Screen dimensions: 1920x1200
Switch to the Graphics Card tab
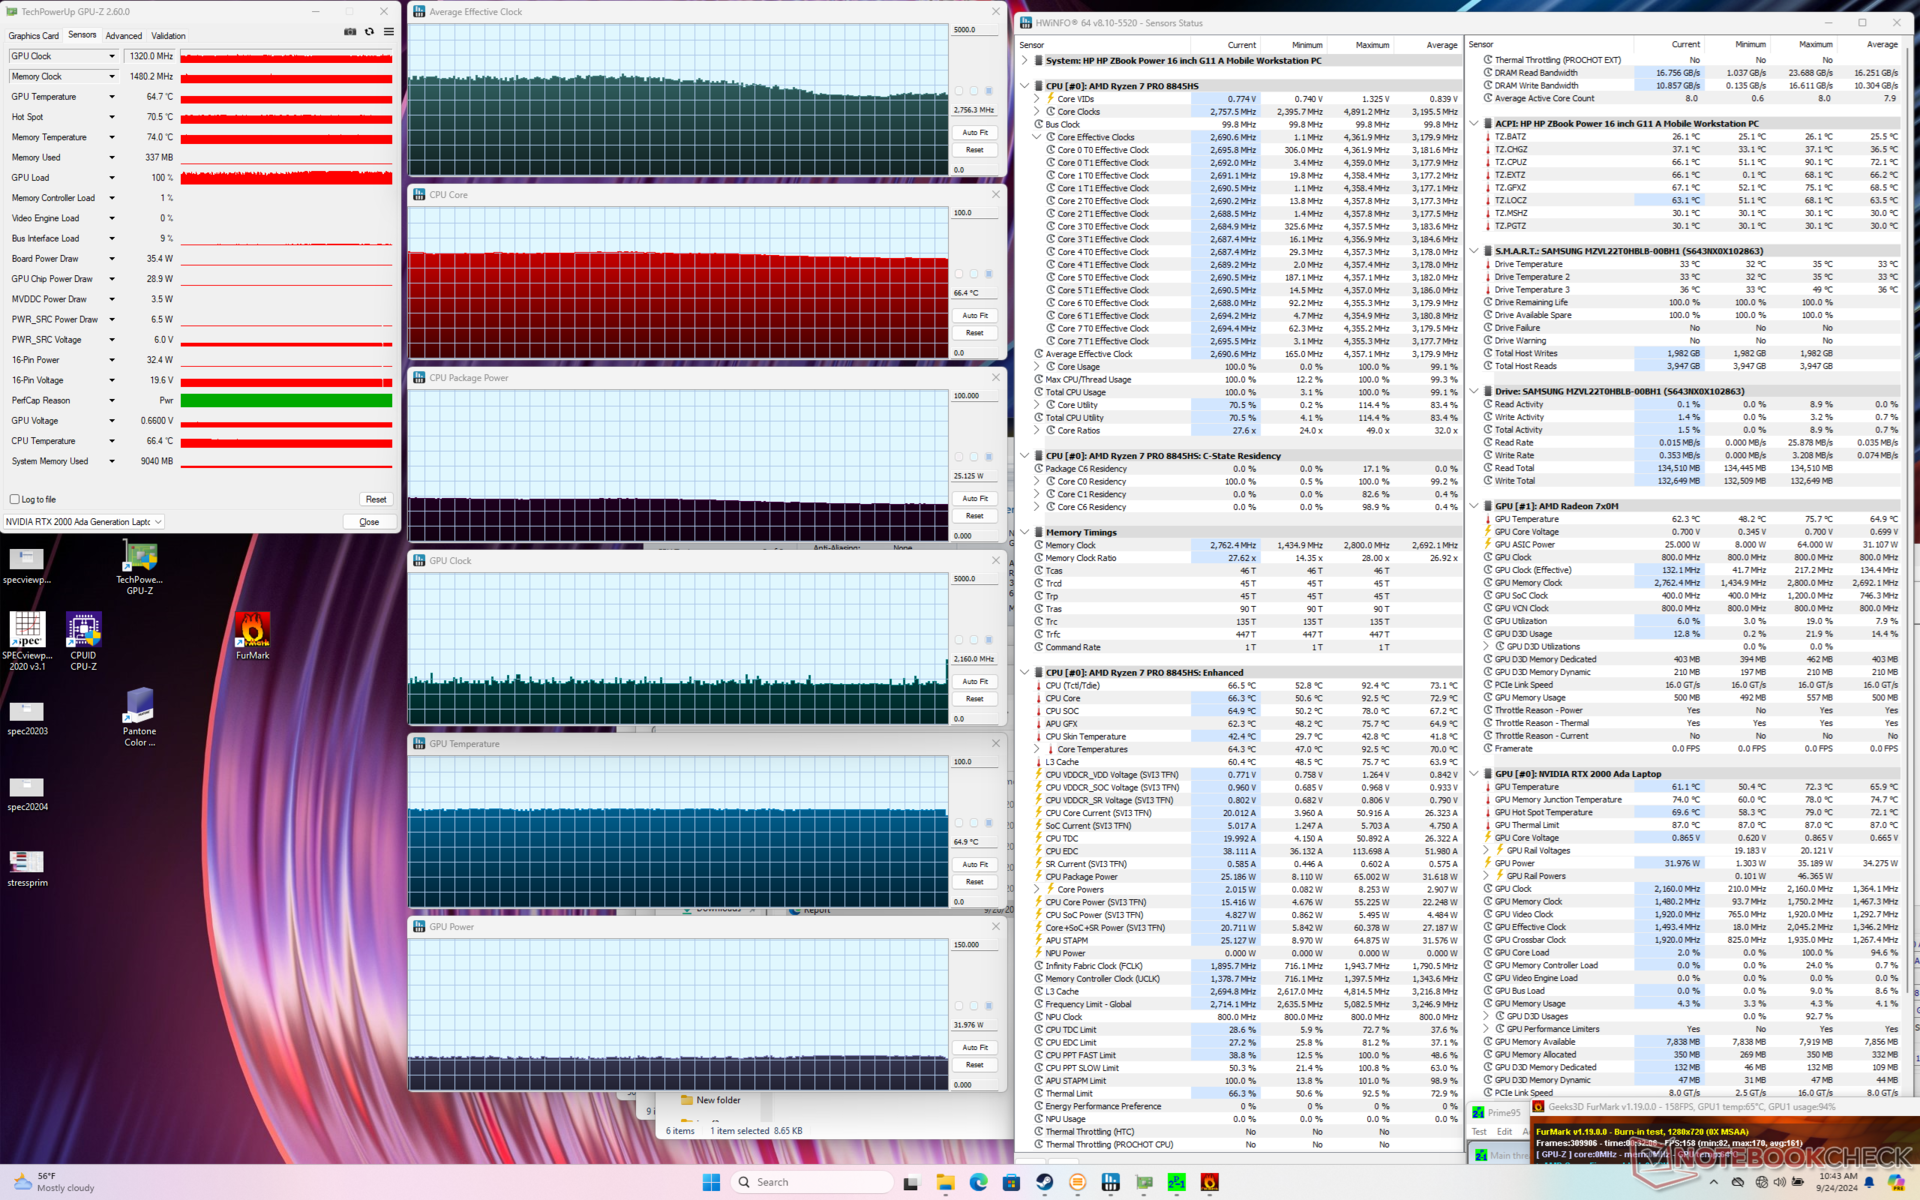coord(34,36)
